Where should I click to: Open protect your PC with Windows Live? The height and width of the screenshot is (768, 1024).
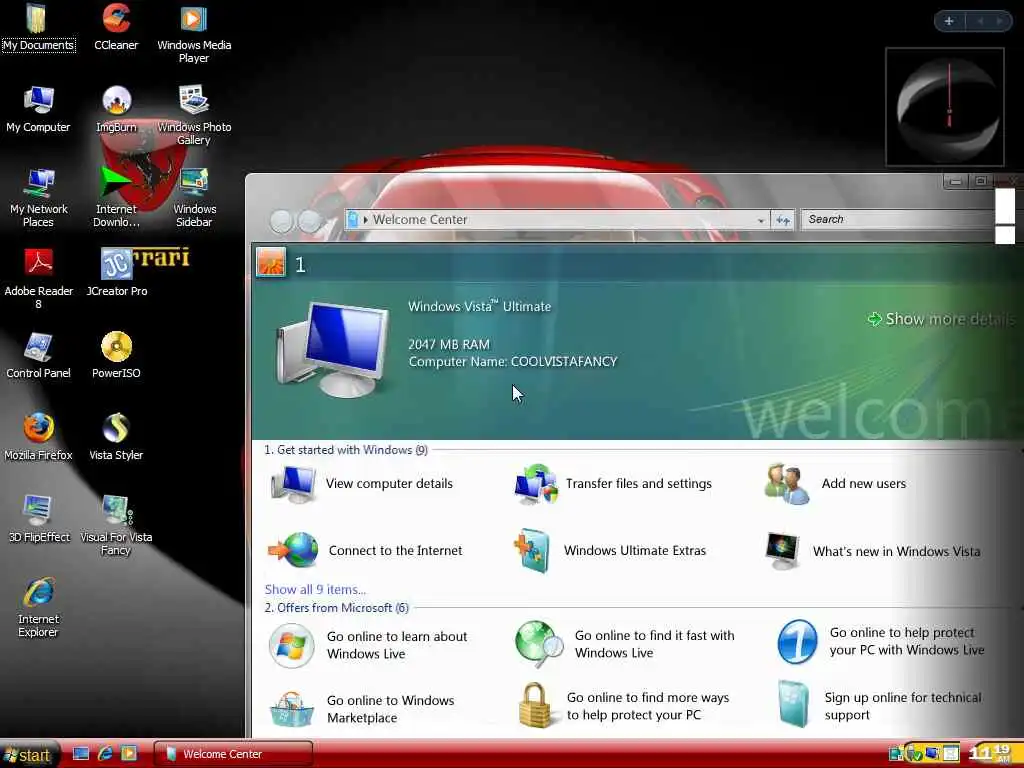point(881,641)
